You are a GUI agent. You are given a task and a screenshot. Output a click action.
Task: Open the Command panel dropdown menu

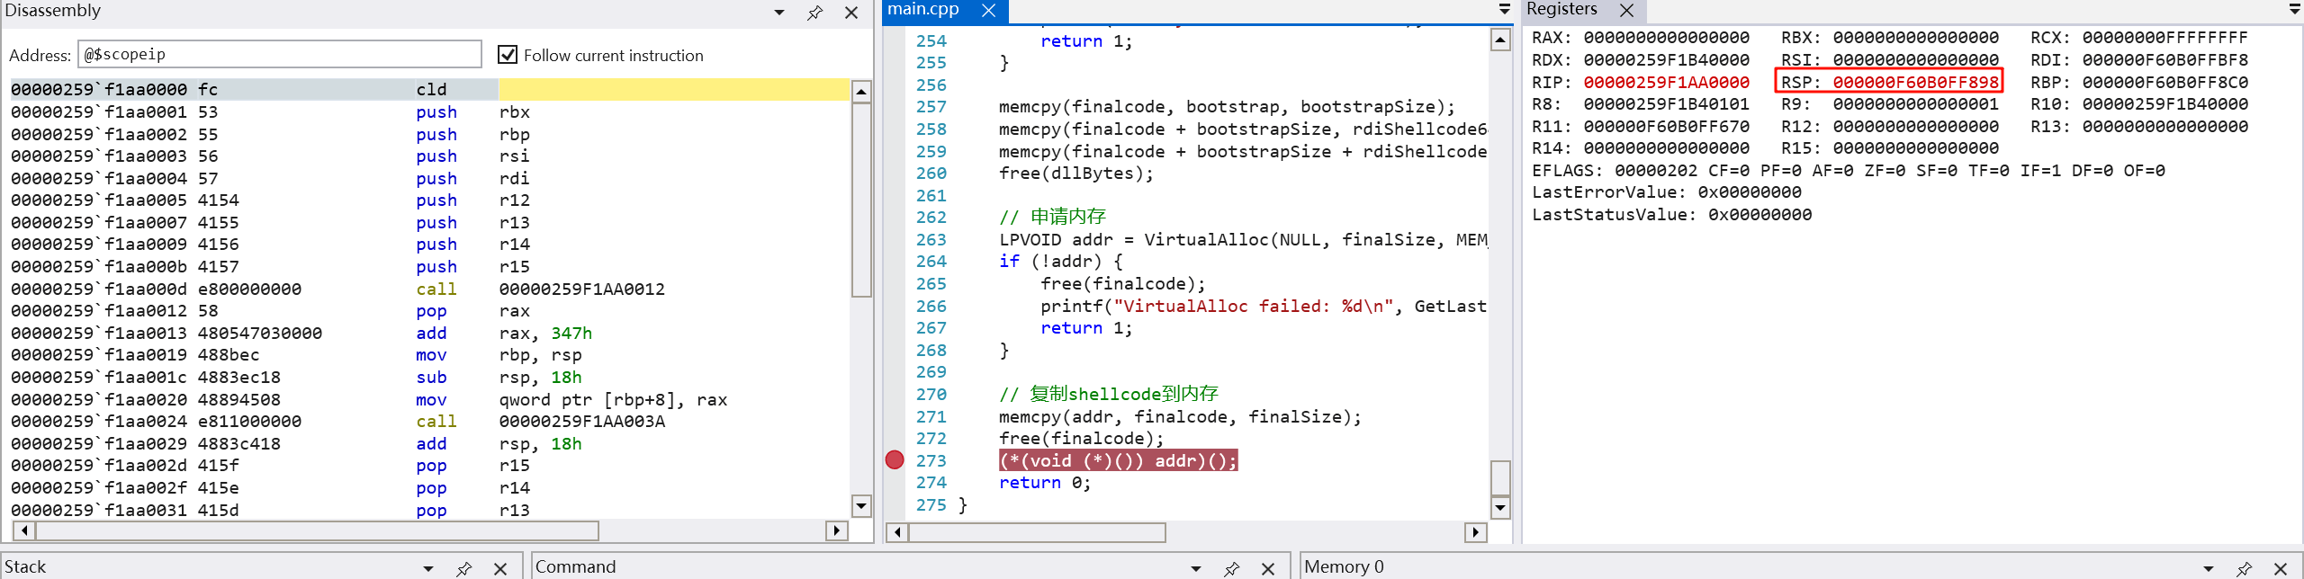click(1195, 568)
